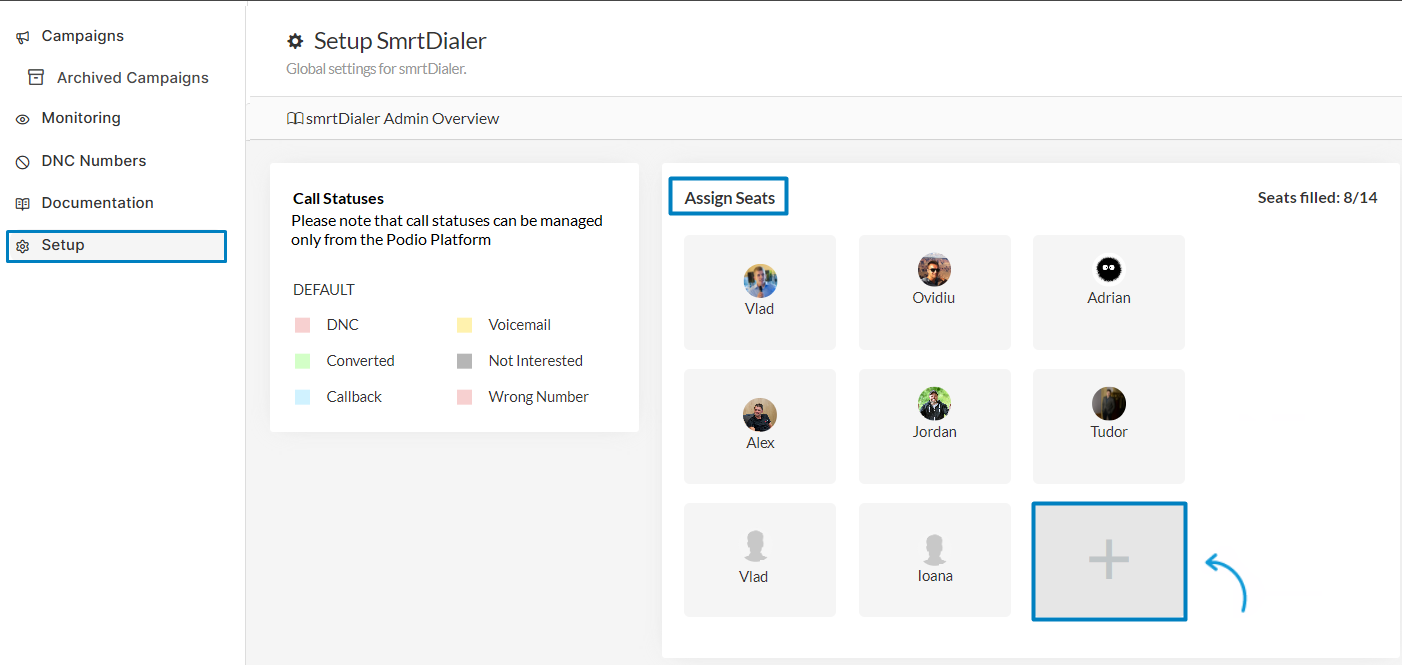Click the Archived Campaigns box icon

click(x=36, y=77)
